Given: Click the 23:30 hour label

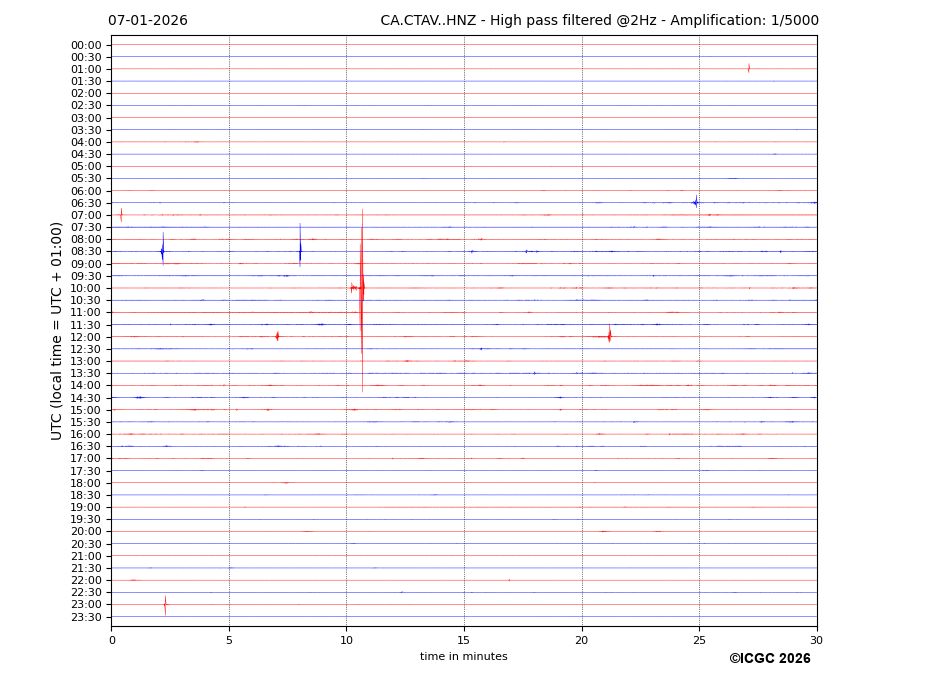Looking at the screenshot, I should point(86,617).
